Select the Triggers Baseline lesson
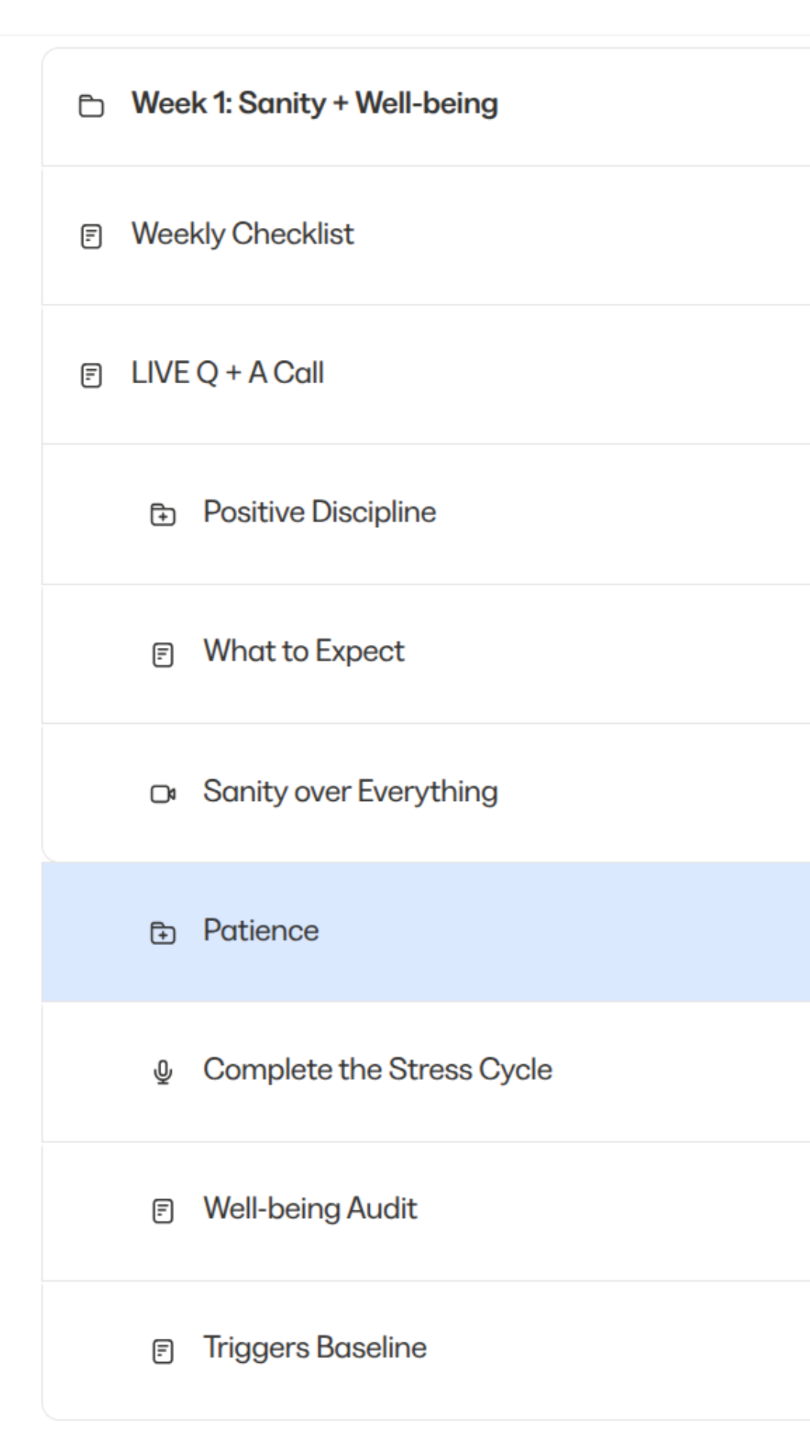 315,1347
